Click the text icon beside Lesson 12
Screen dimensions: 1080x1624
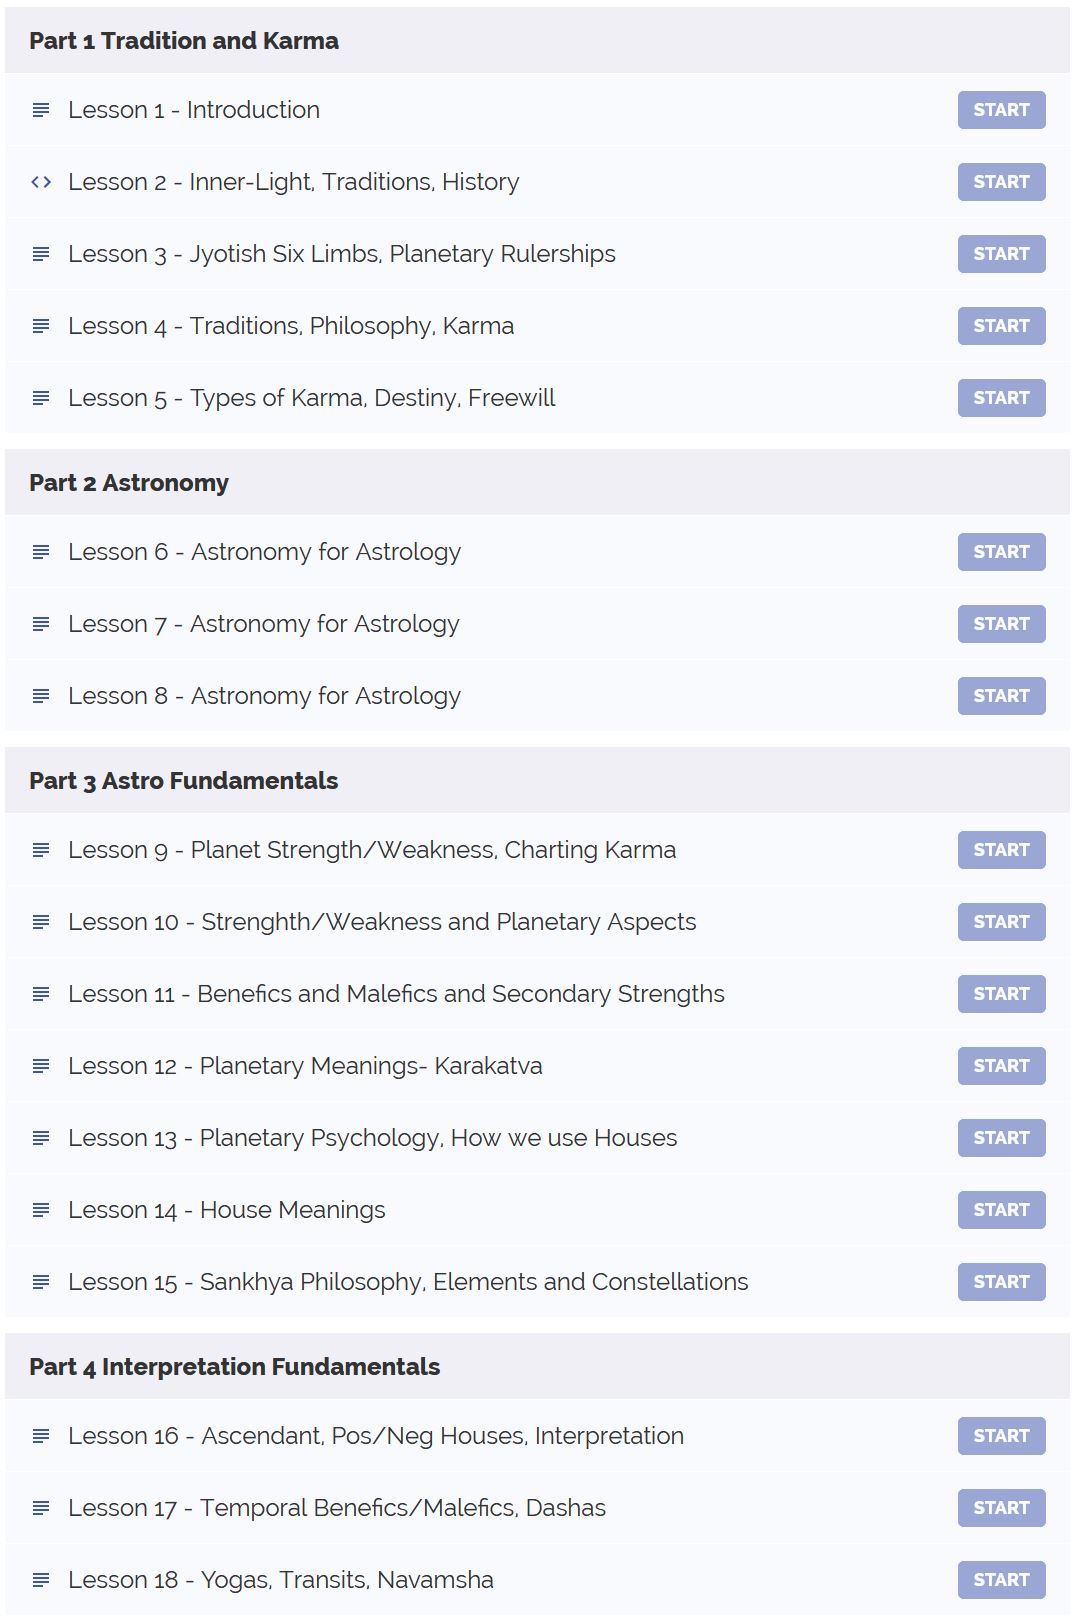coord(41,1066)
